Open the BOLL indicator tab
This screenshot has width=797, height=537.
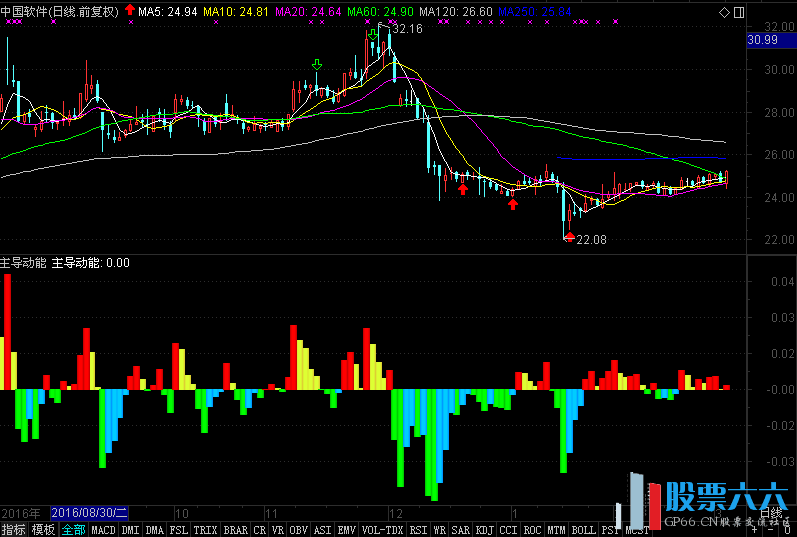point(583,530)
